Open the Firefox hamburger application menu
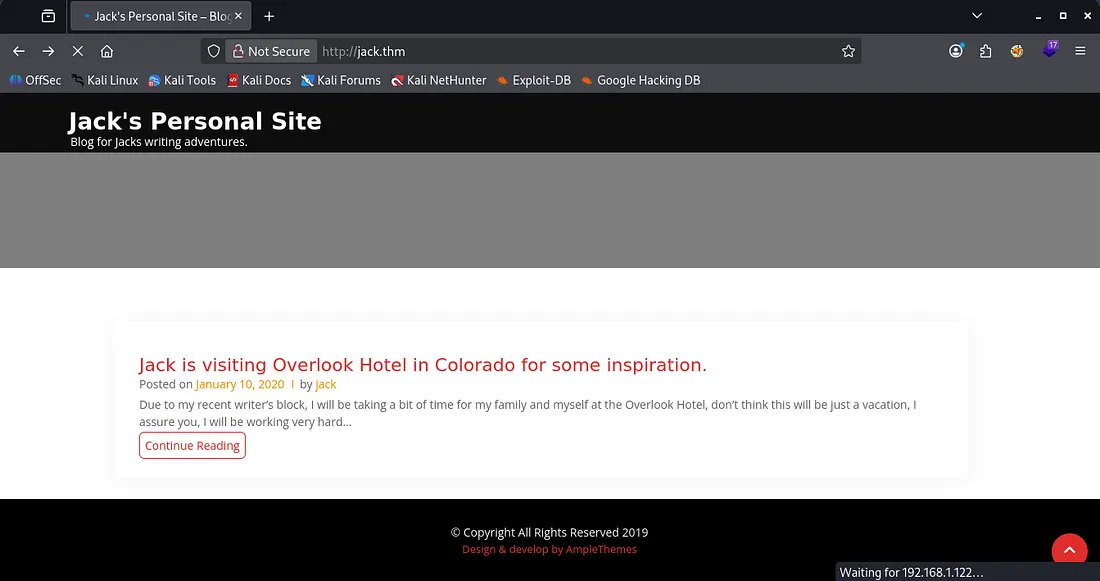The image size is (1100, 581). 1080,51
